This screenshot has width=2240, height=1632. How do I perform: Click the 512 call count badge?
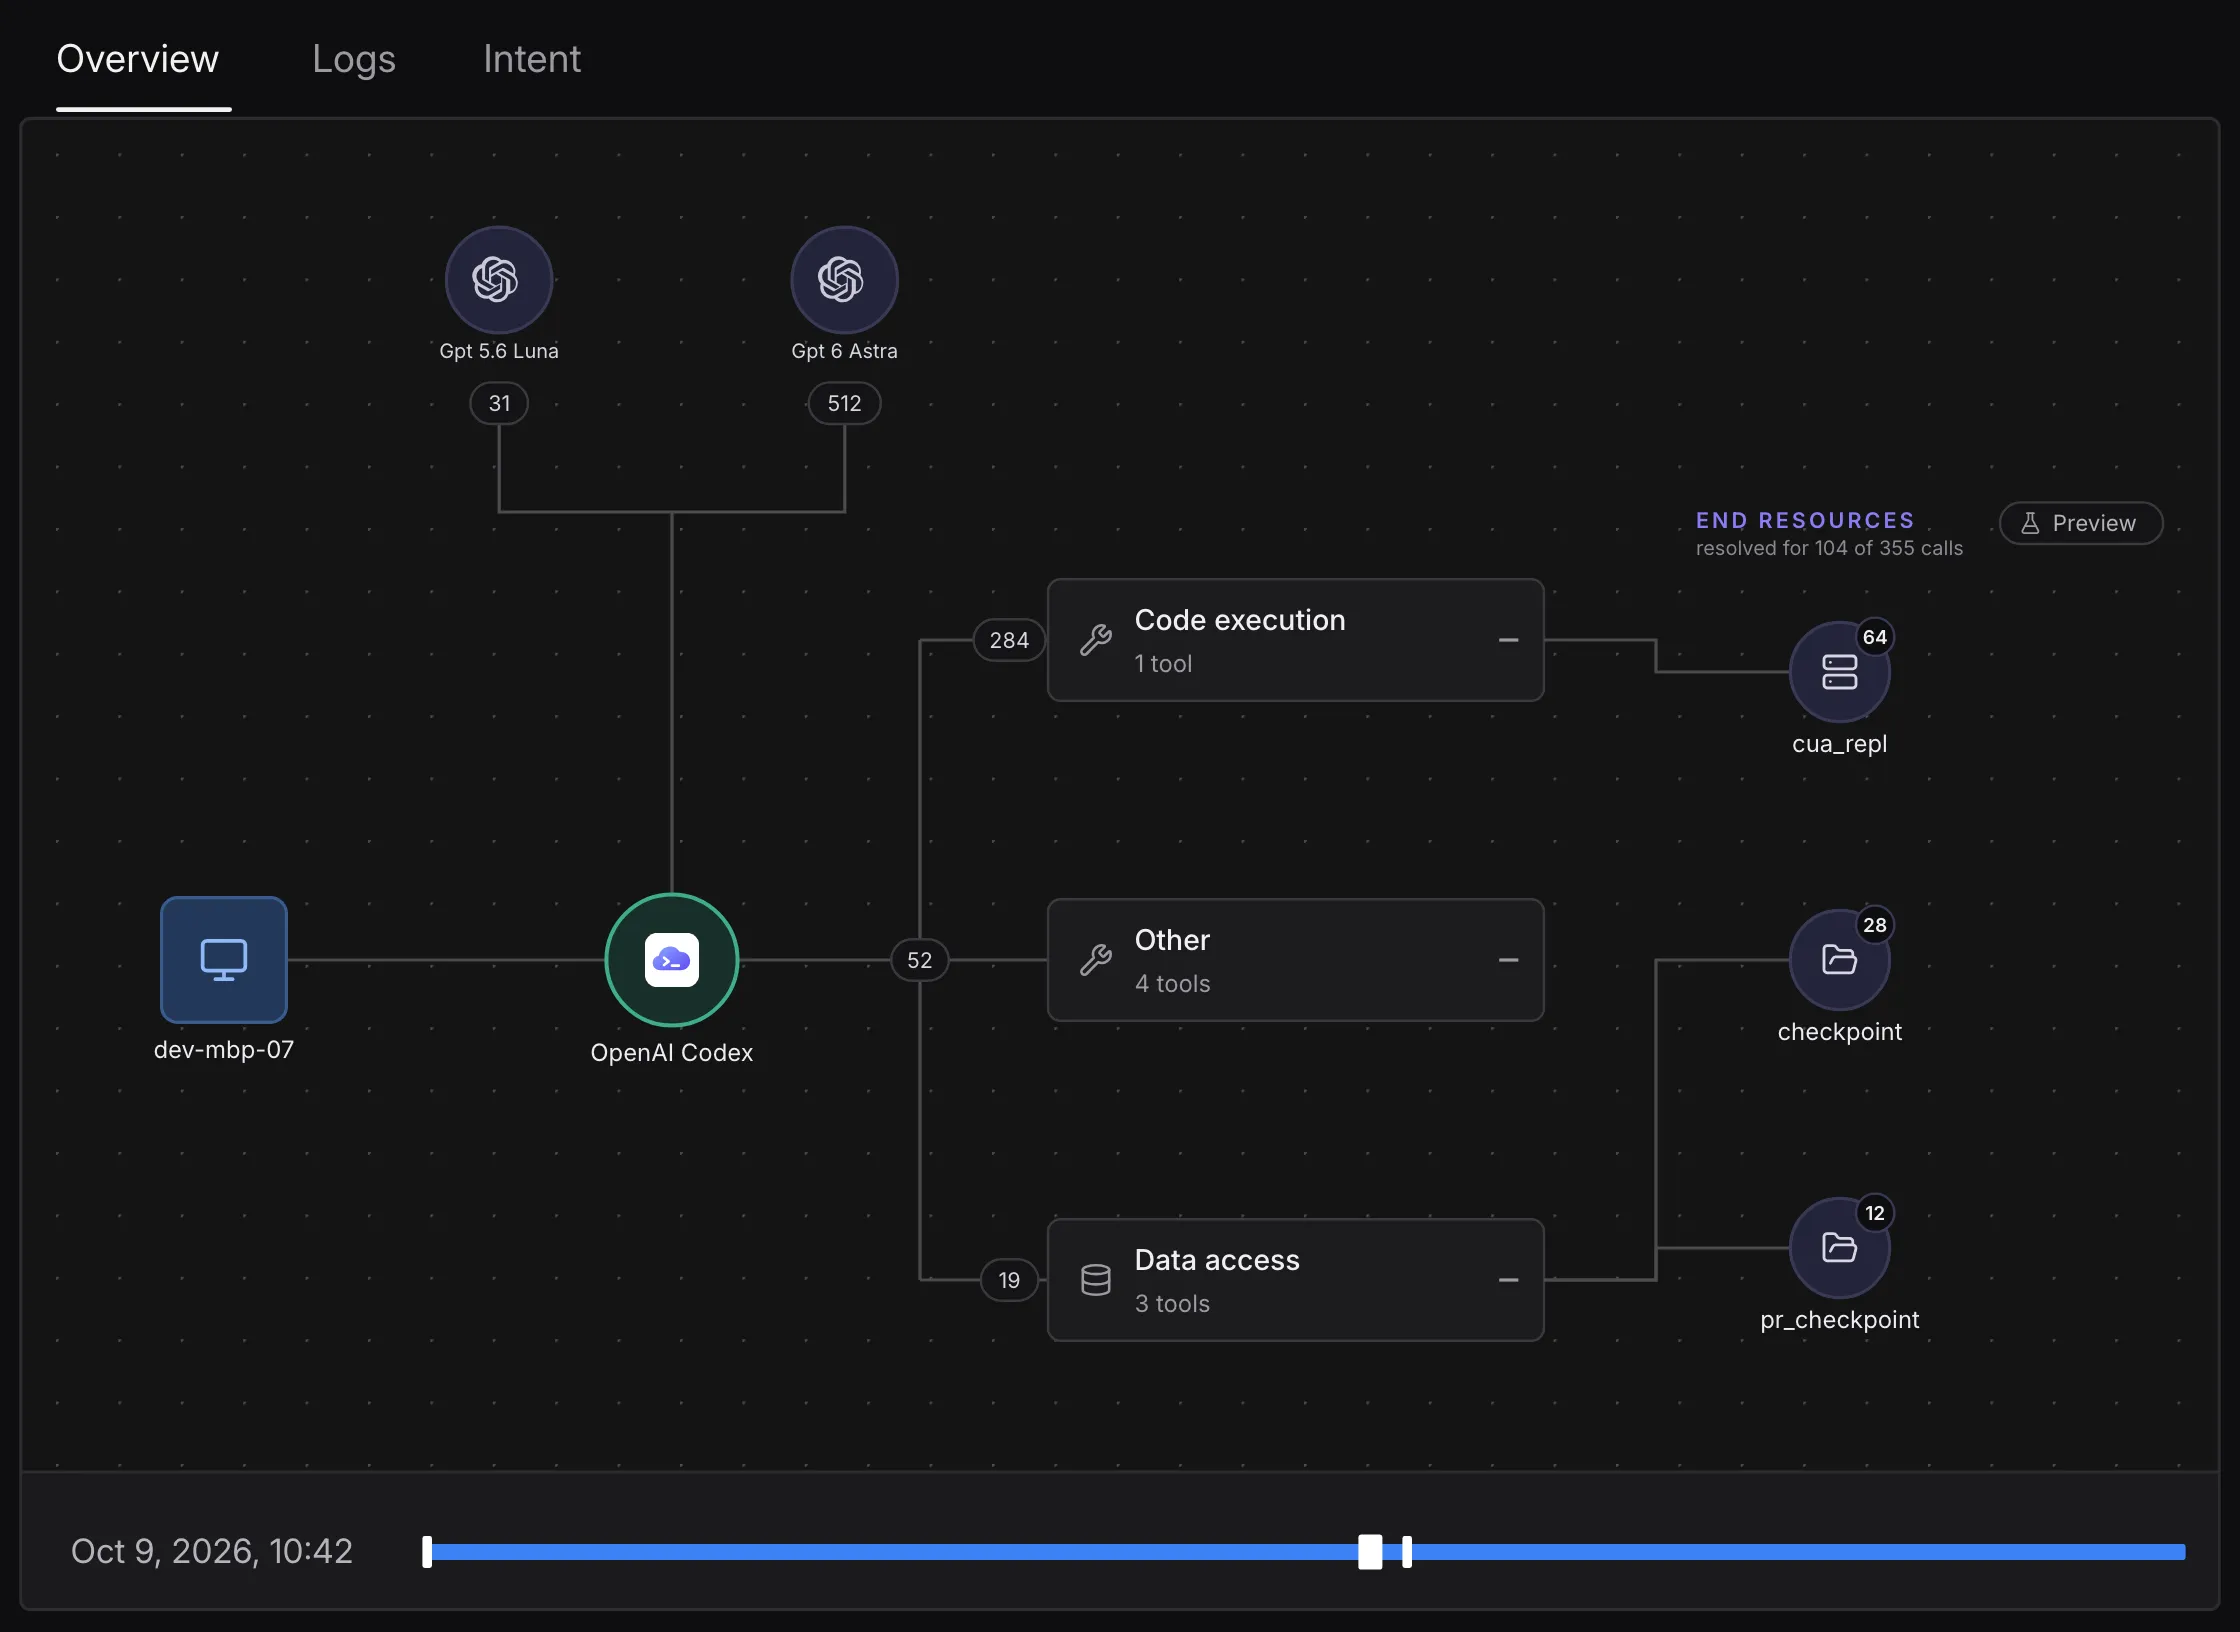pos(844,403)
